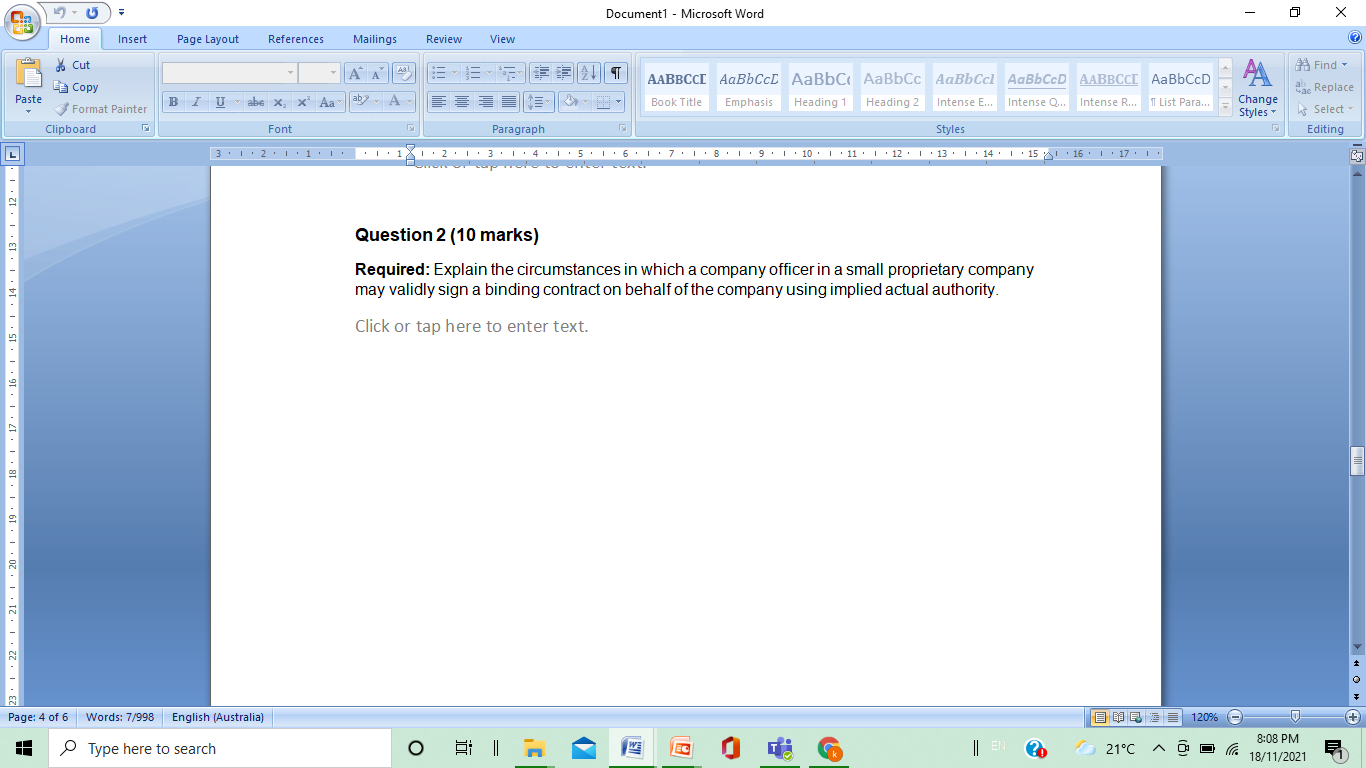This screenshot has width=1366, height=768.
Task: Toggle bold formatting
Action: coord(172,101)
